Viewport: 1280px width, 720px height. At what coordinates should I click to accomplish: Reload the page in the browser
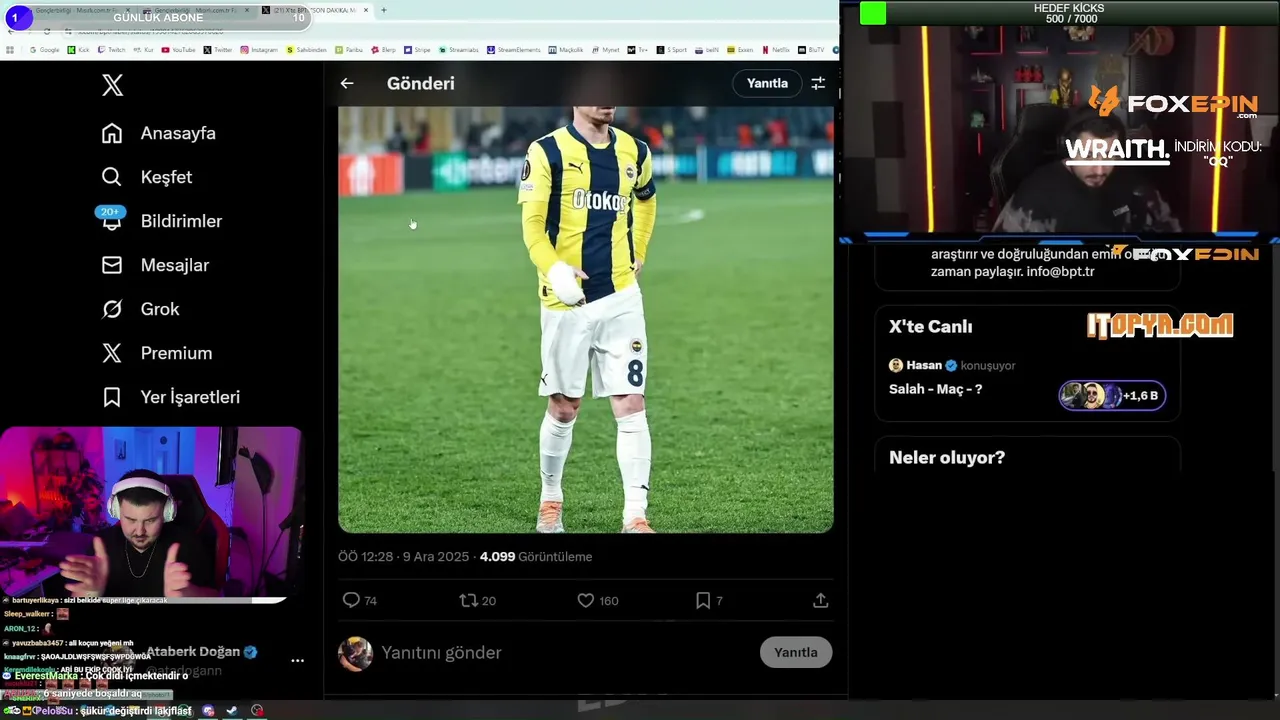pos(47,31)
